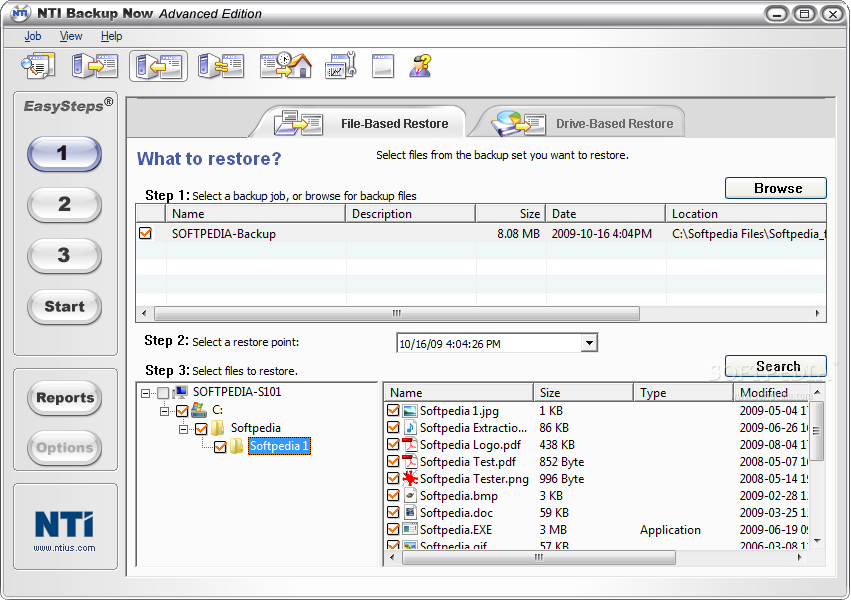Sort backup jobs by Name column header
The height and width of the screenshot is (601, 851).
256,214
